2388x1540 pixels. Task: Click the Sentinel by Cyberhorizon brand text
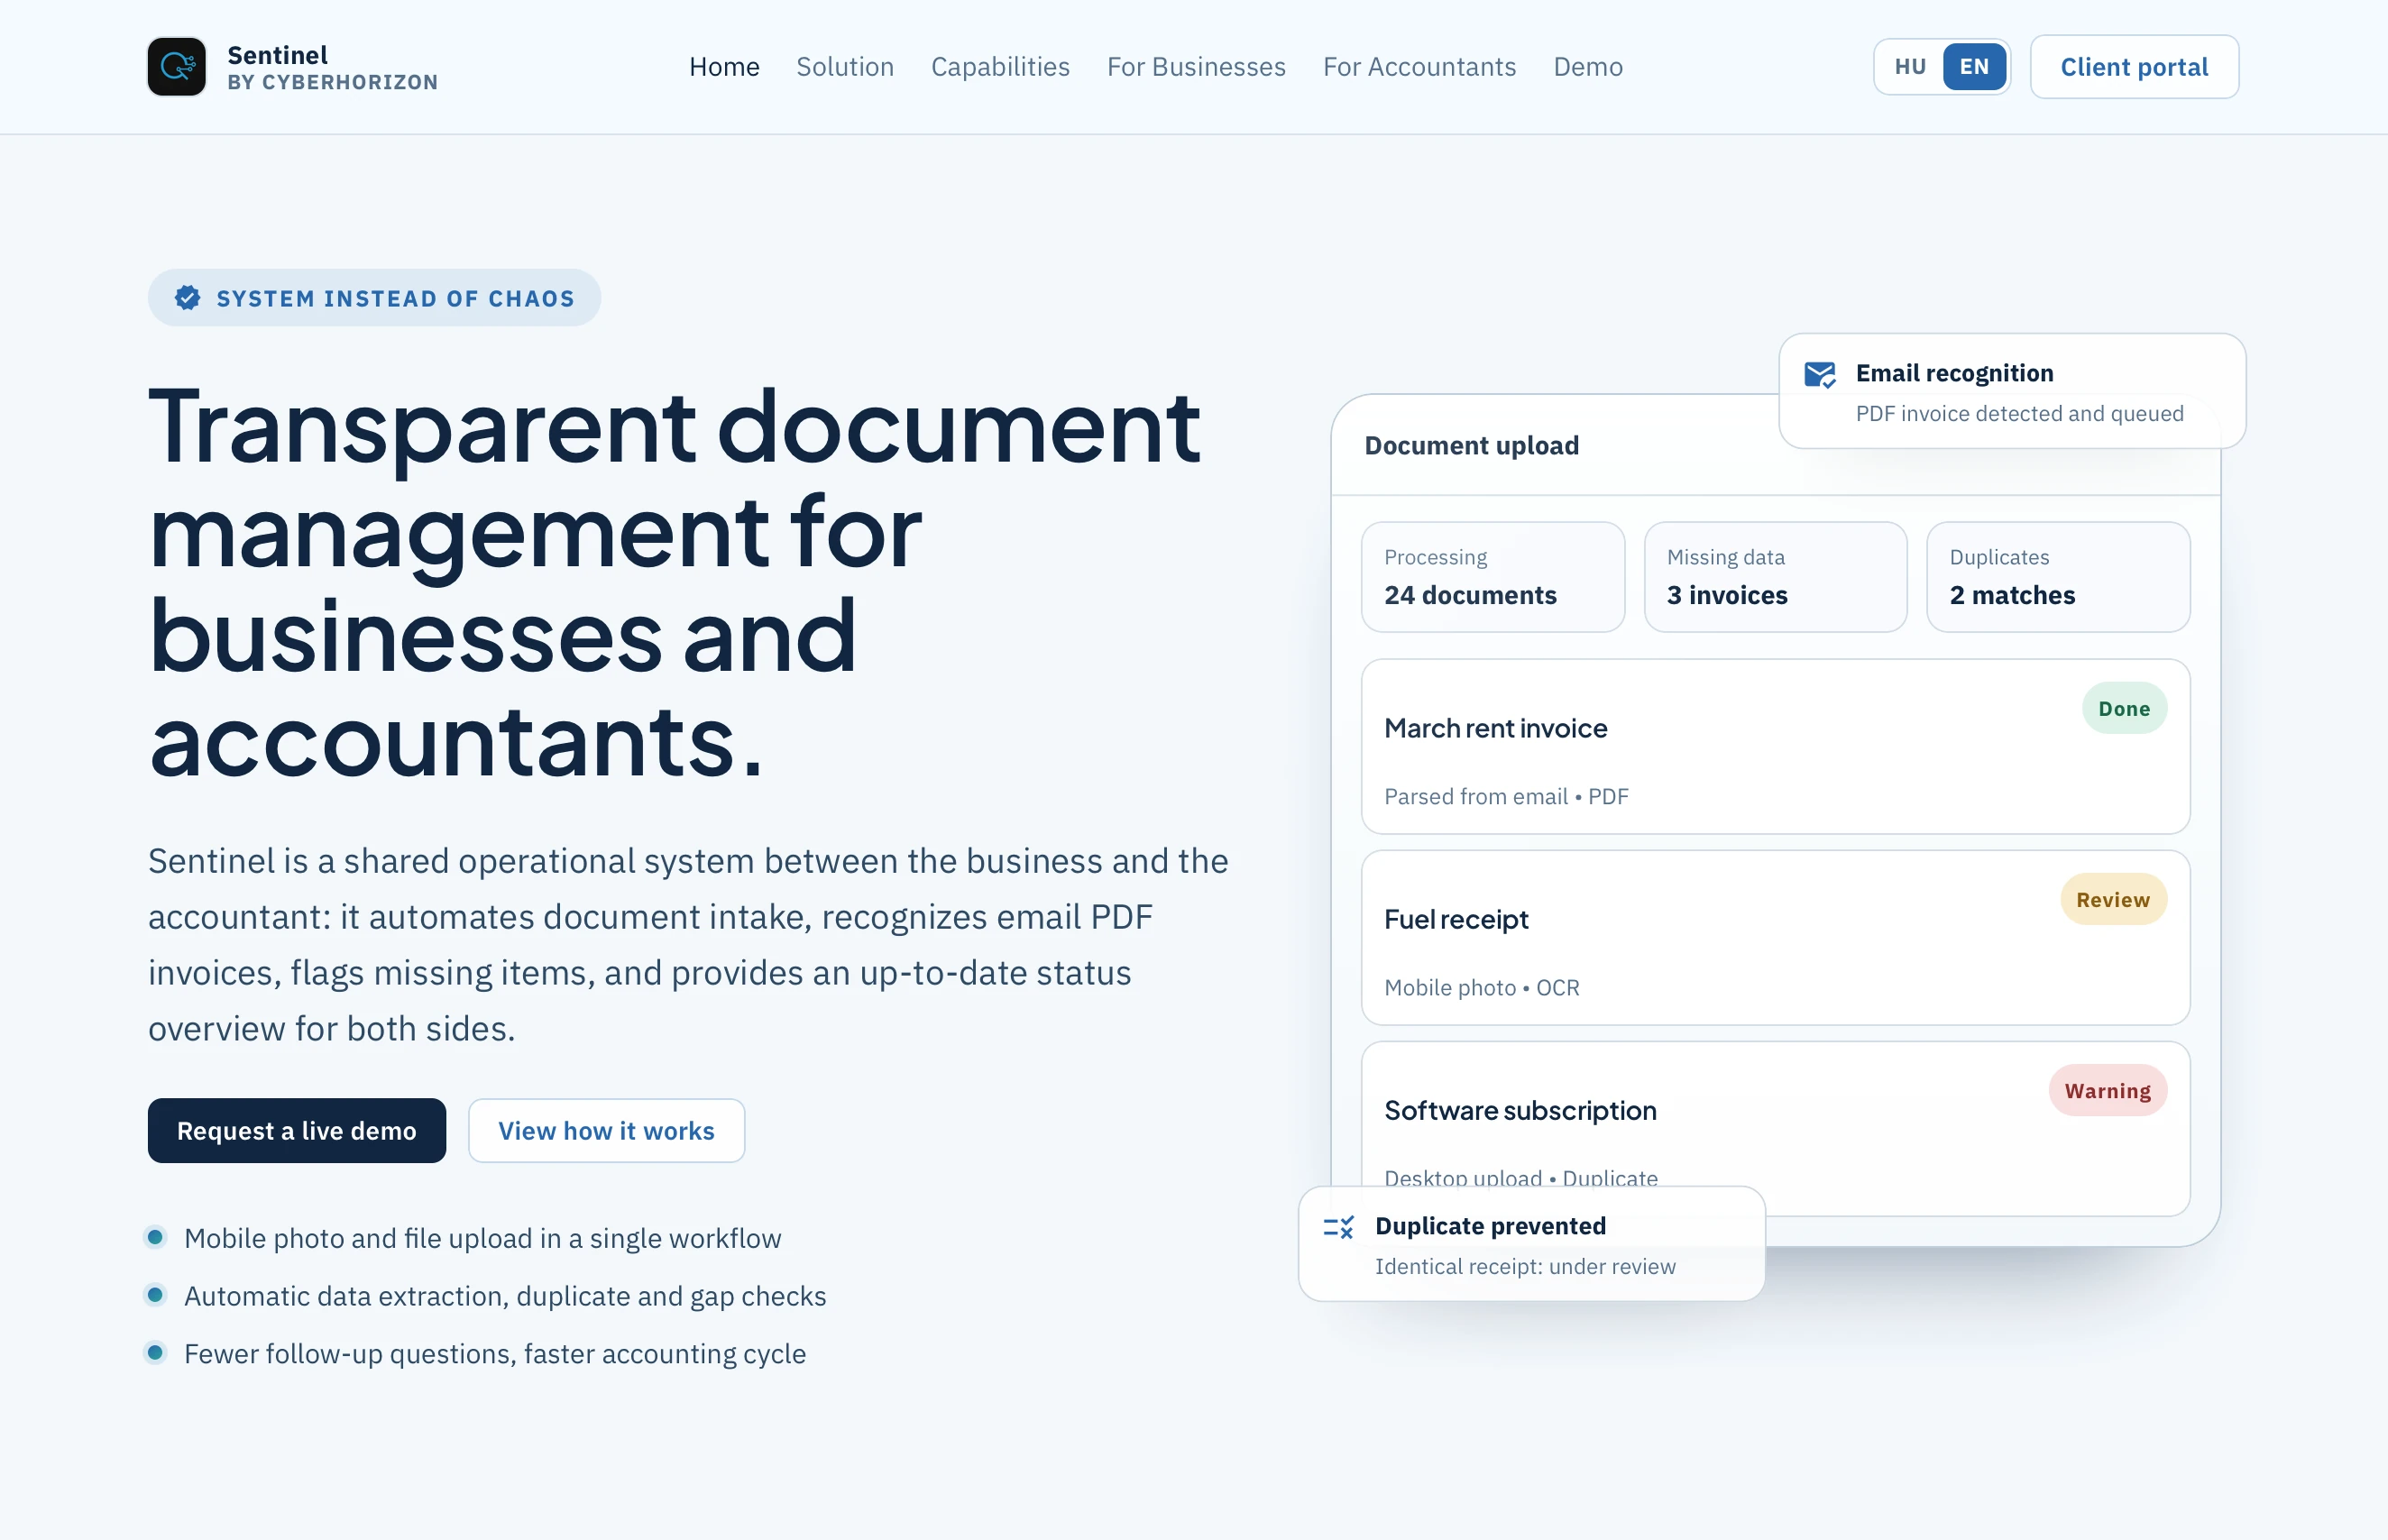tap(332, 68)
